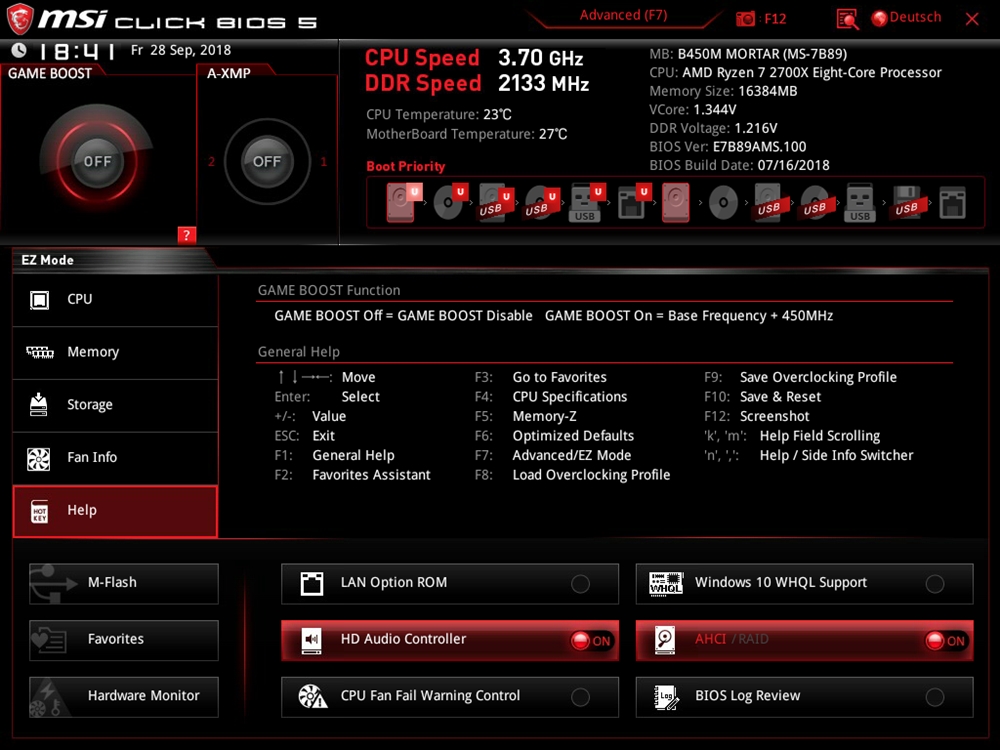Click the MotherBoard Temperature reading '27°C'
The image size is (1000, 750).
click(x=553, y=134)
